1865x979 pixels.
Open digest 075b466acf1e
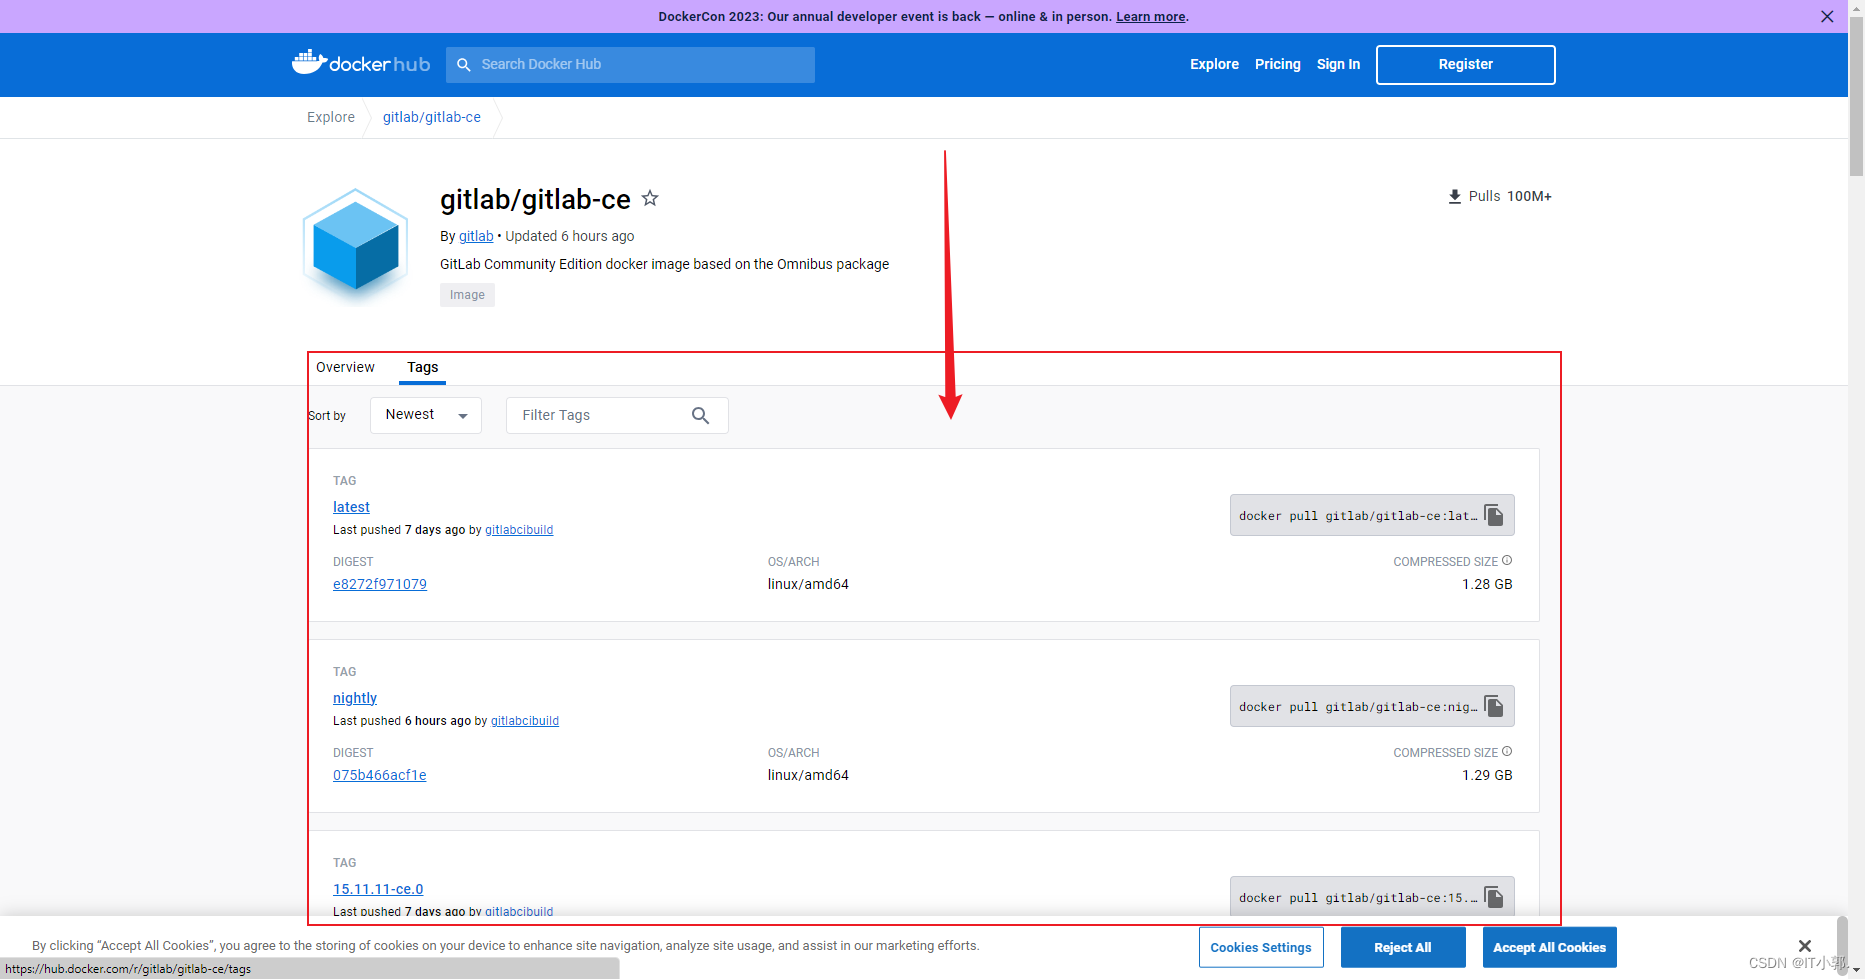pyautogui.click(x=380, y=775)
